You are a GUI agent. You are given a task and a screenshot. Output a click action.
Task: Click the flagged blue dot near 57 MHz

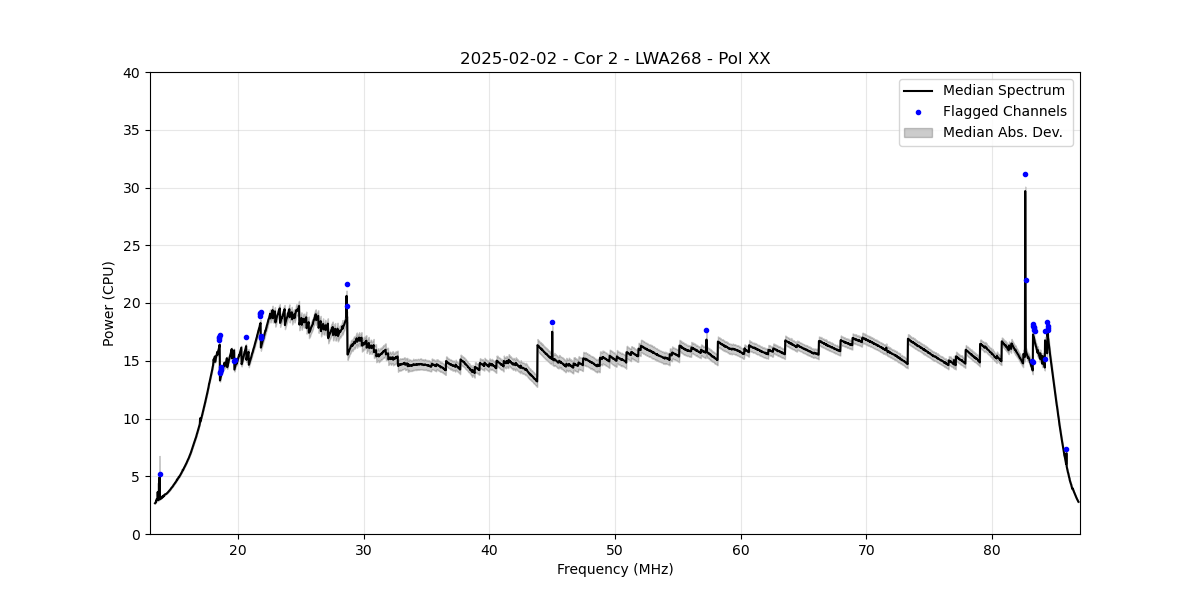coord(706,330)
